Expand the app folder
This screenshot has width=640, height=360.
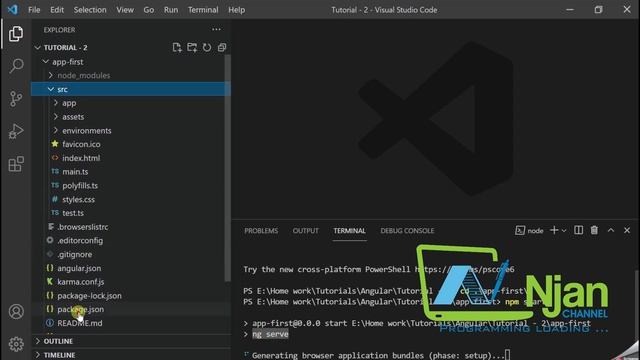(56, 103)
